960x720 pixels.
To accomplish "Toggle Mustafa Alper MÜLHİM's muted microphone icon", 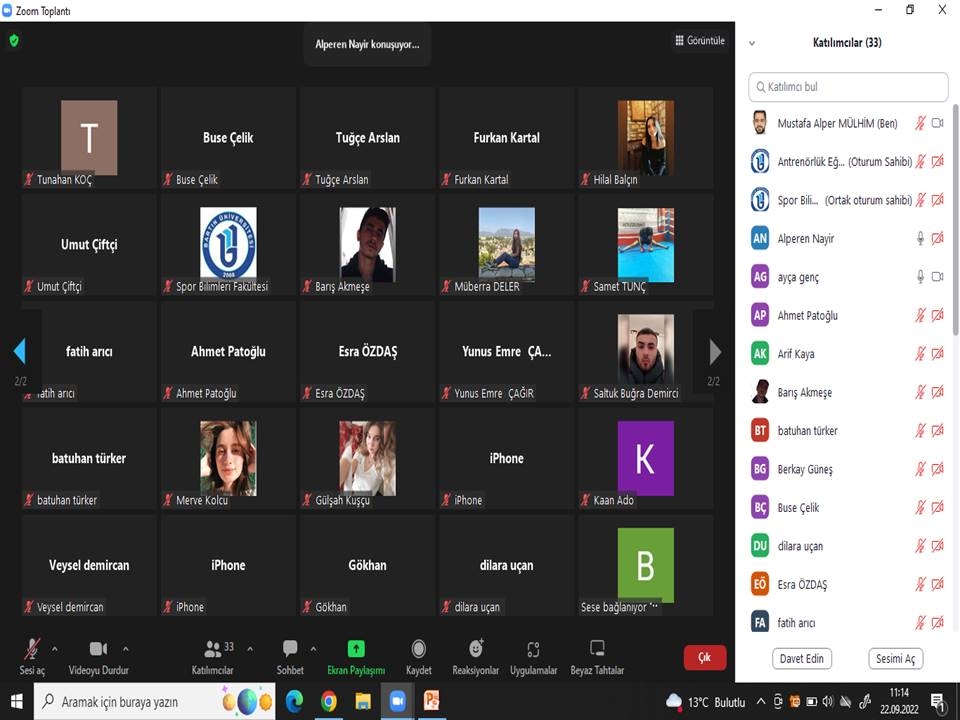I will 920,123.
